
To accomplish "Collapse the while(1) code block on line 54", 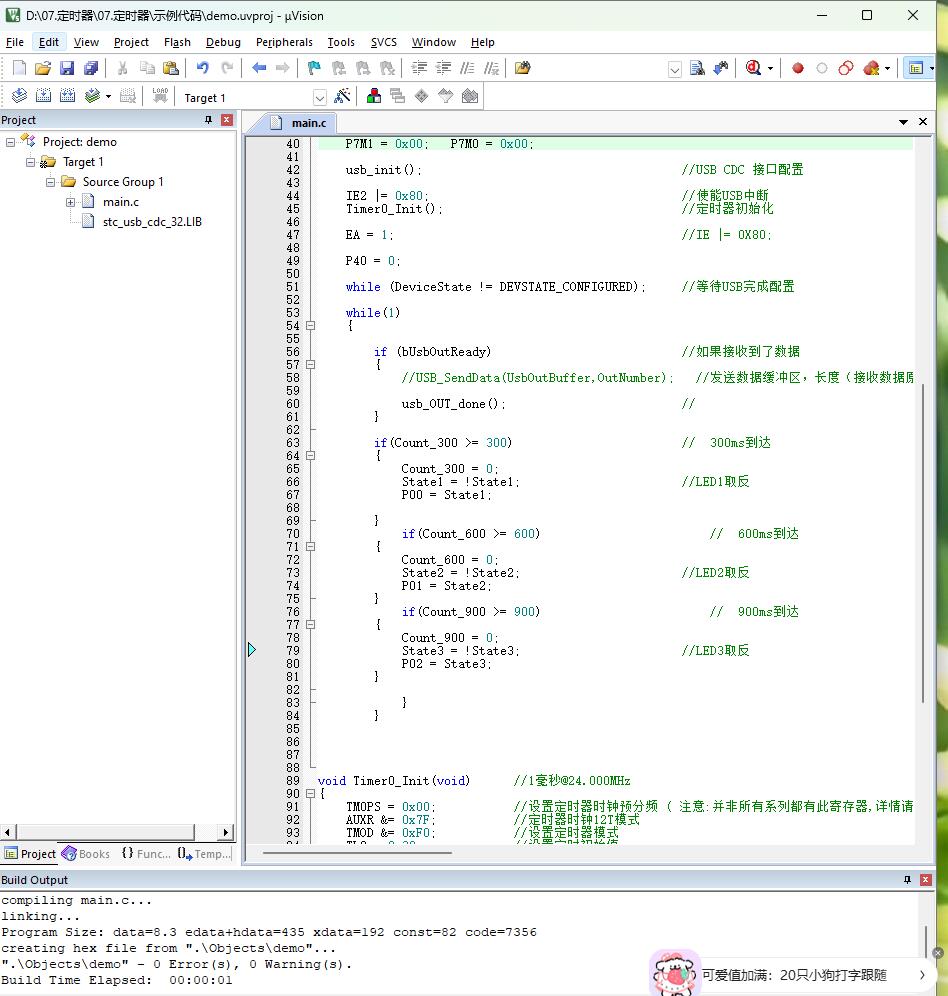I will pos(311,325).
